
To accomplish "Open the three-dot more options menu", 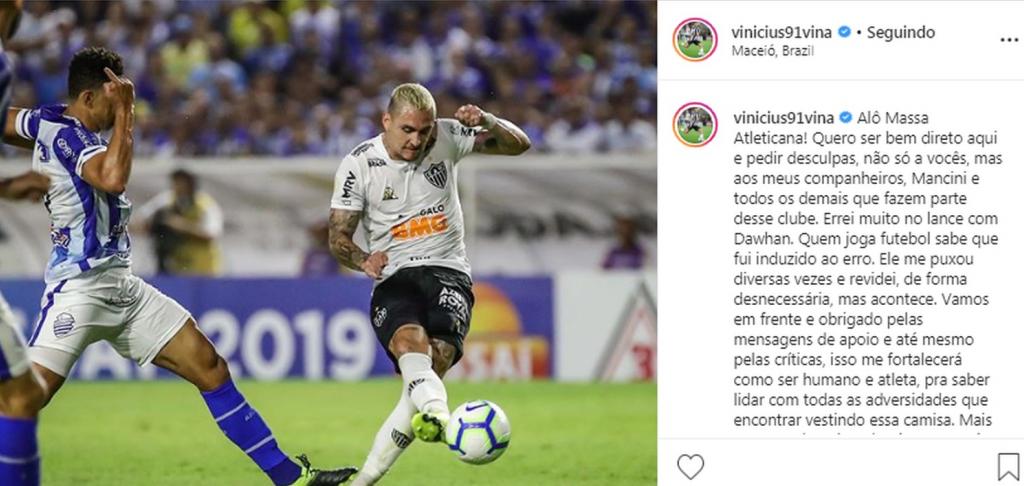I will (1009, 40).
